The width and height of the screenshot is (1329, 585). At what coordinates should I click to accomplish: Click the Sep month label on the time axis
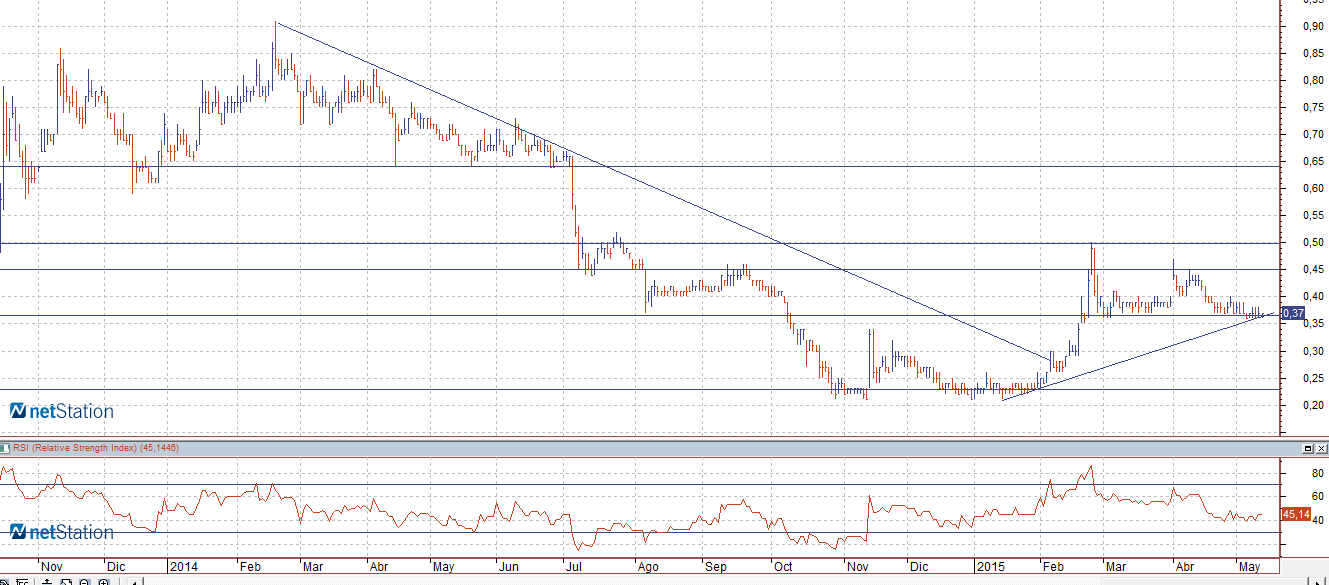point(715,566)
